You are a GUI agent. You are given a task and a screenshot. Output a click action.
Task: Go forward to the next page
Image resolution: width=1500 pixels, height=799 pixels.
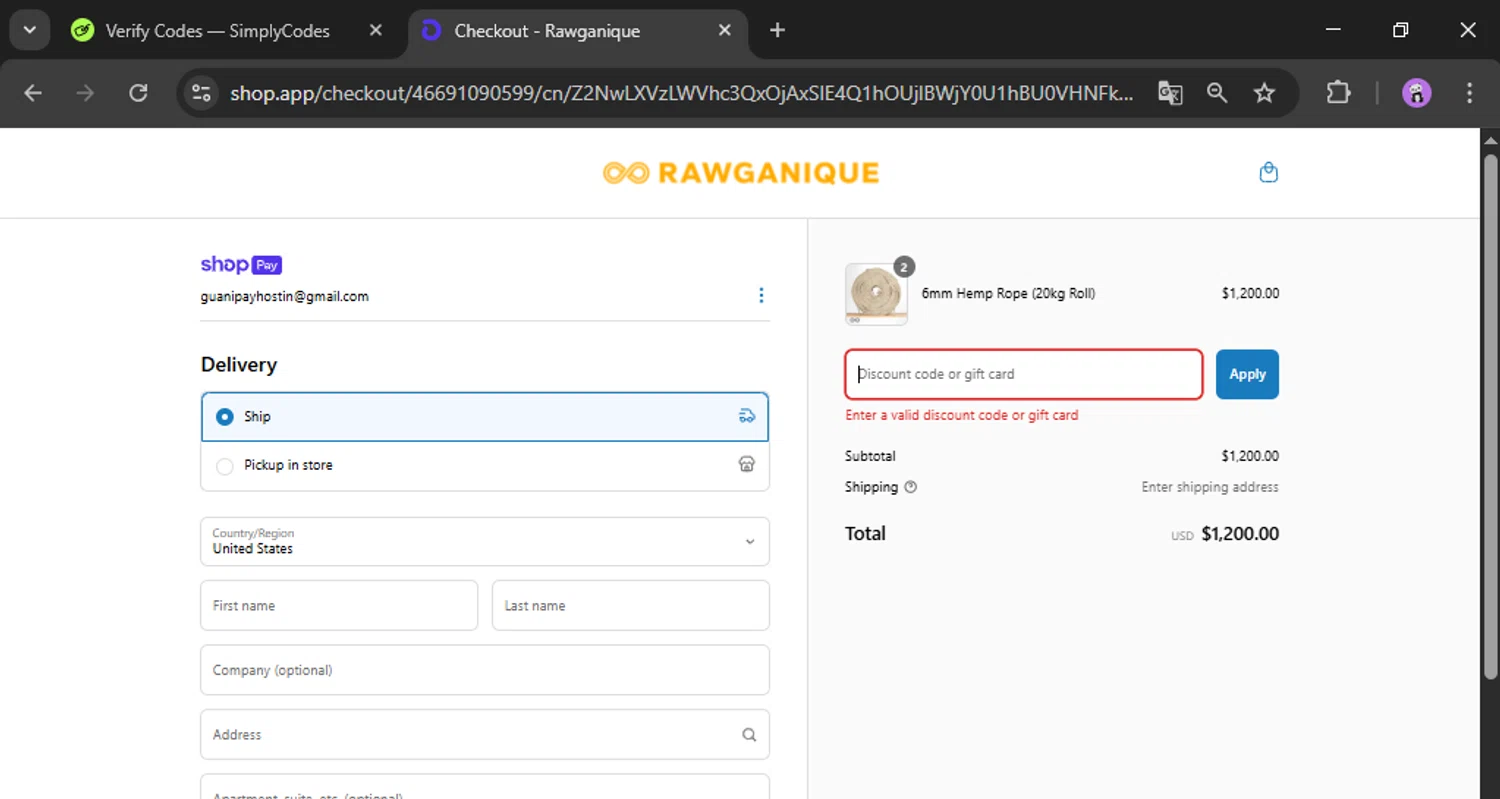pos(86,93)
